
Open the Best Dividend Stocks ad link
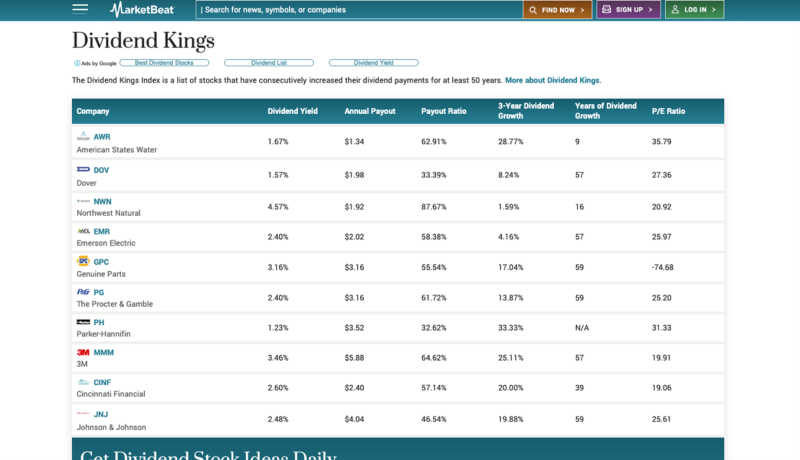click(x=164, y=63)
